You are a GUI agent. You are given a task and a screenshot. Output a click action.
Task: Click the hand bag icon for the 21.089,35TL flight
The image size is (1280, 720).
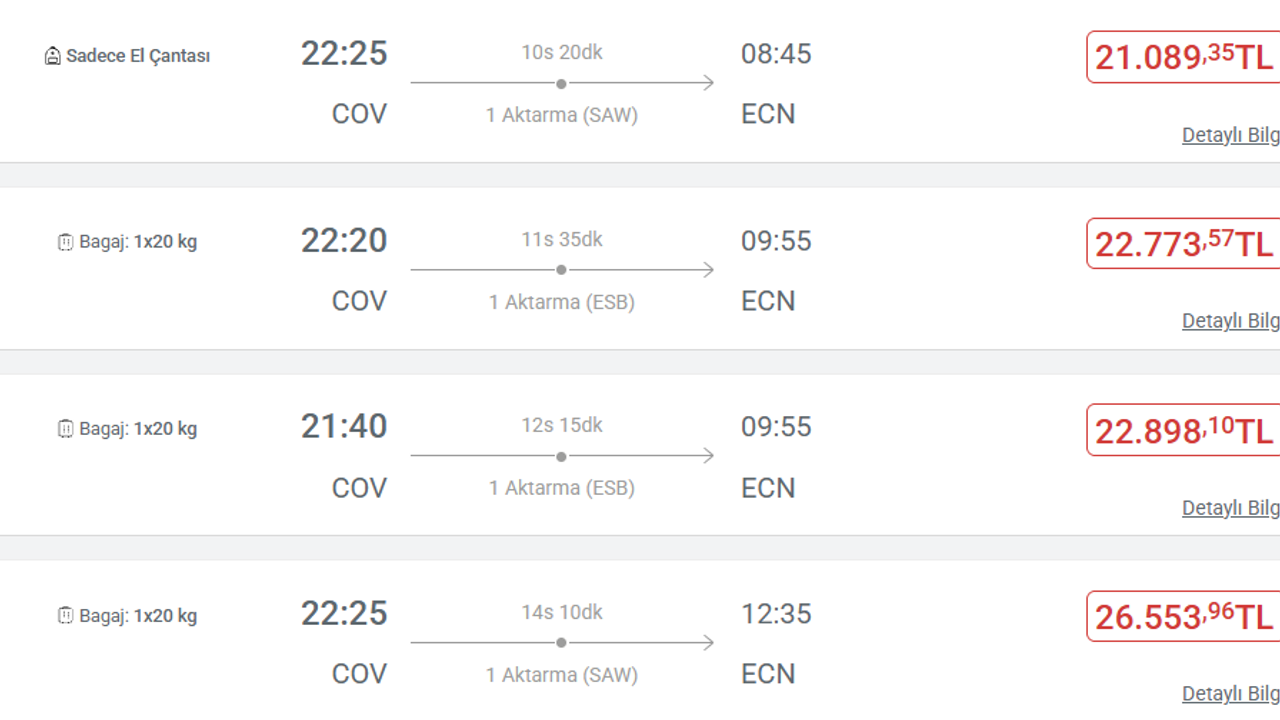(53, 56)
